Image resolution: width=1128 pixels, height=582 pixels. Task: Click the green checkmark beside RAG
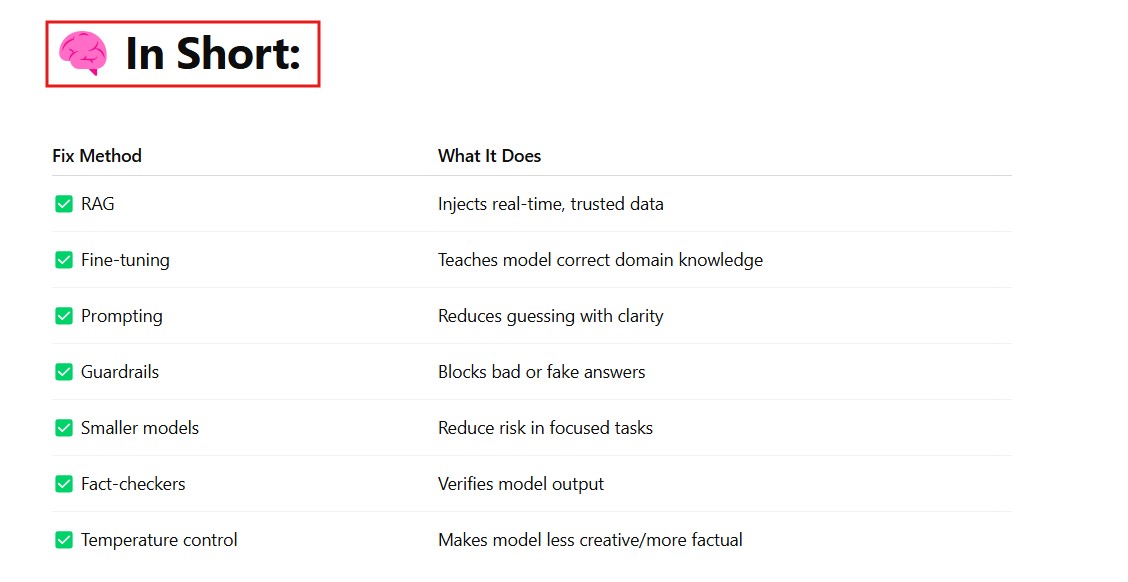64,204
